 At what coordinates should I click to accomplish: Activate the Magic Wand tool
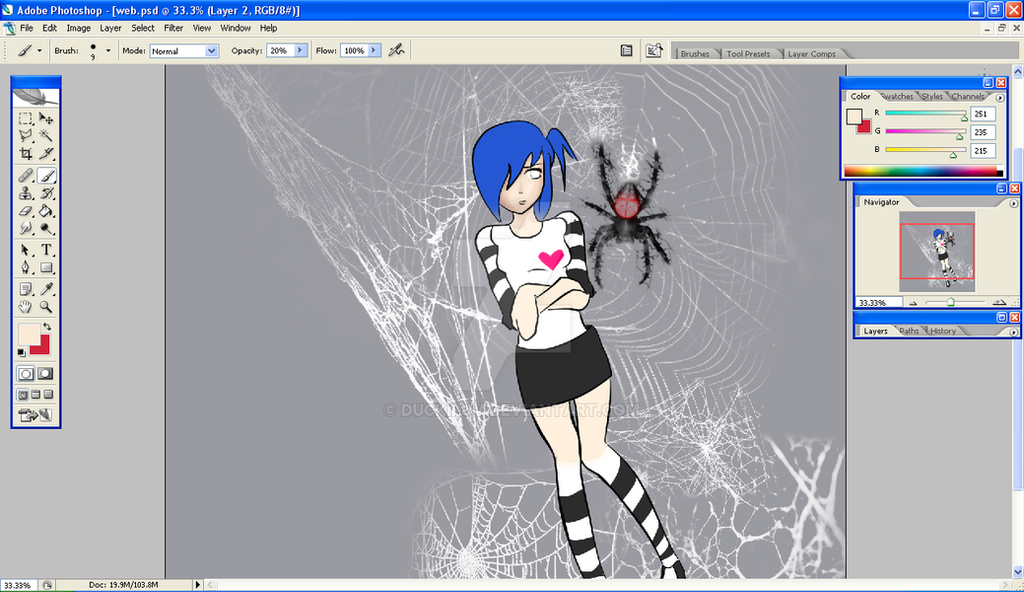[x=46, y=135]
